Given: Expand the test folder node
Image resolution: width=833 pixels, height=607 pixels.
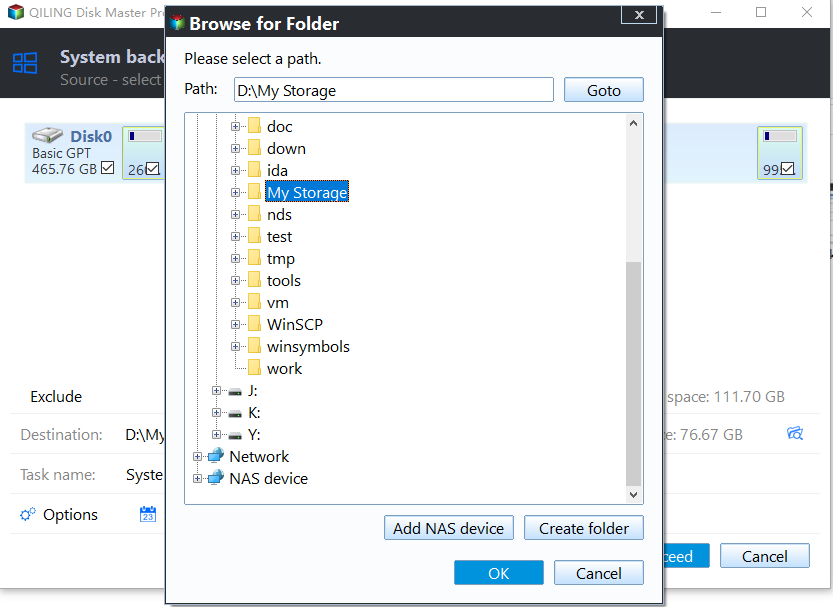Looking at the screenshot, I should [235, 236].
